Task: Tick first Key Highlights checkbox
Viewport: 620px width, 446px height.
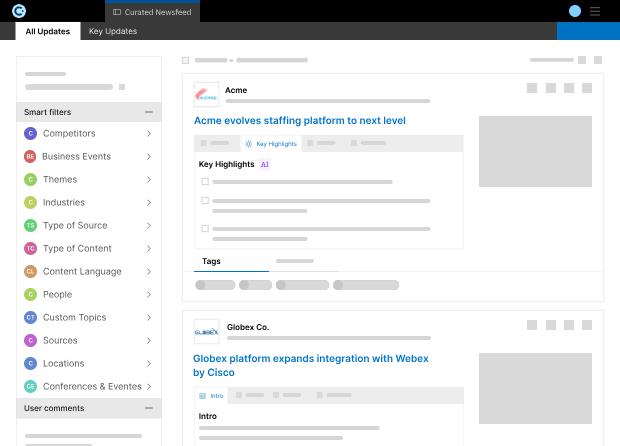Action: (205, 181)
